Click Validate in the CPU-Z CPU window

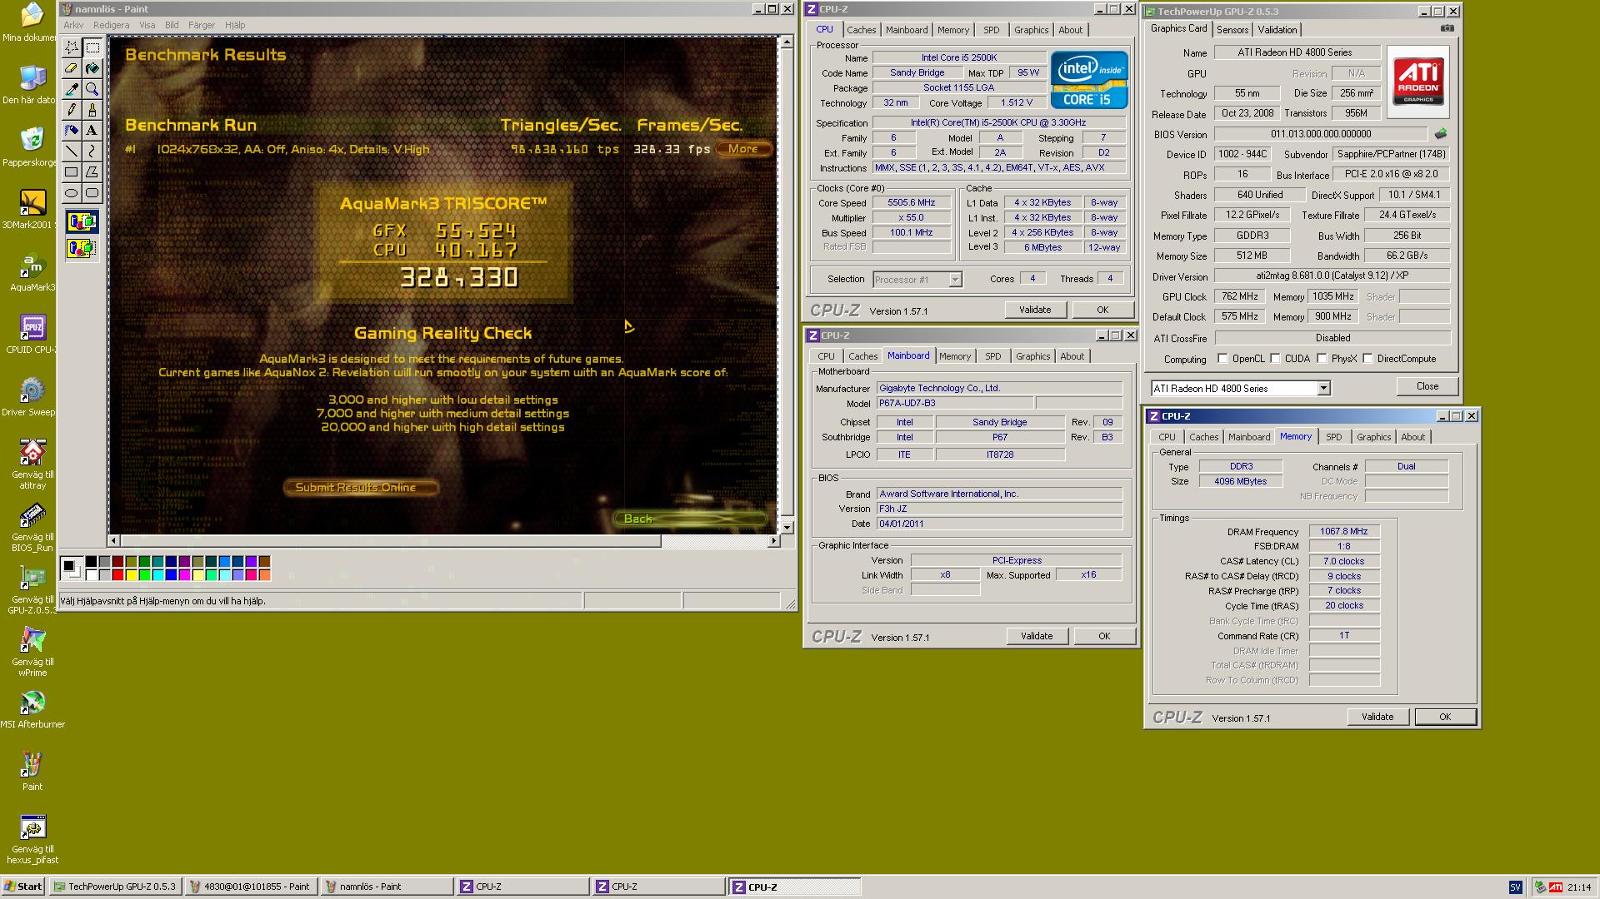point(1035,310)
